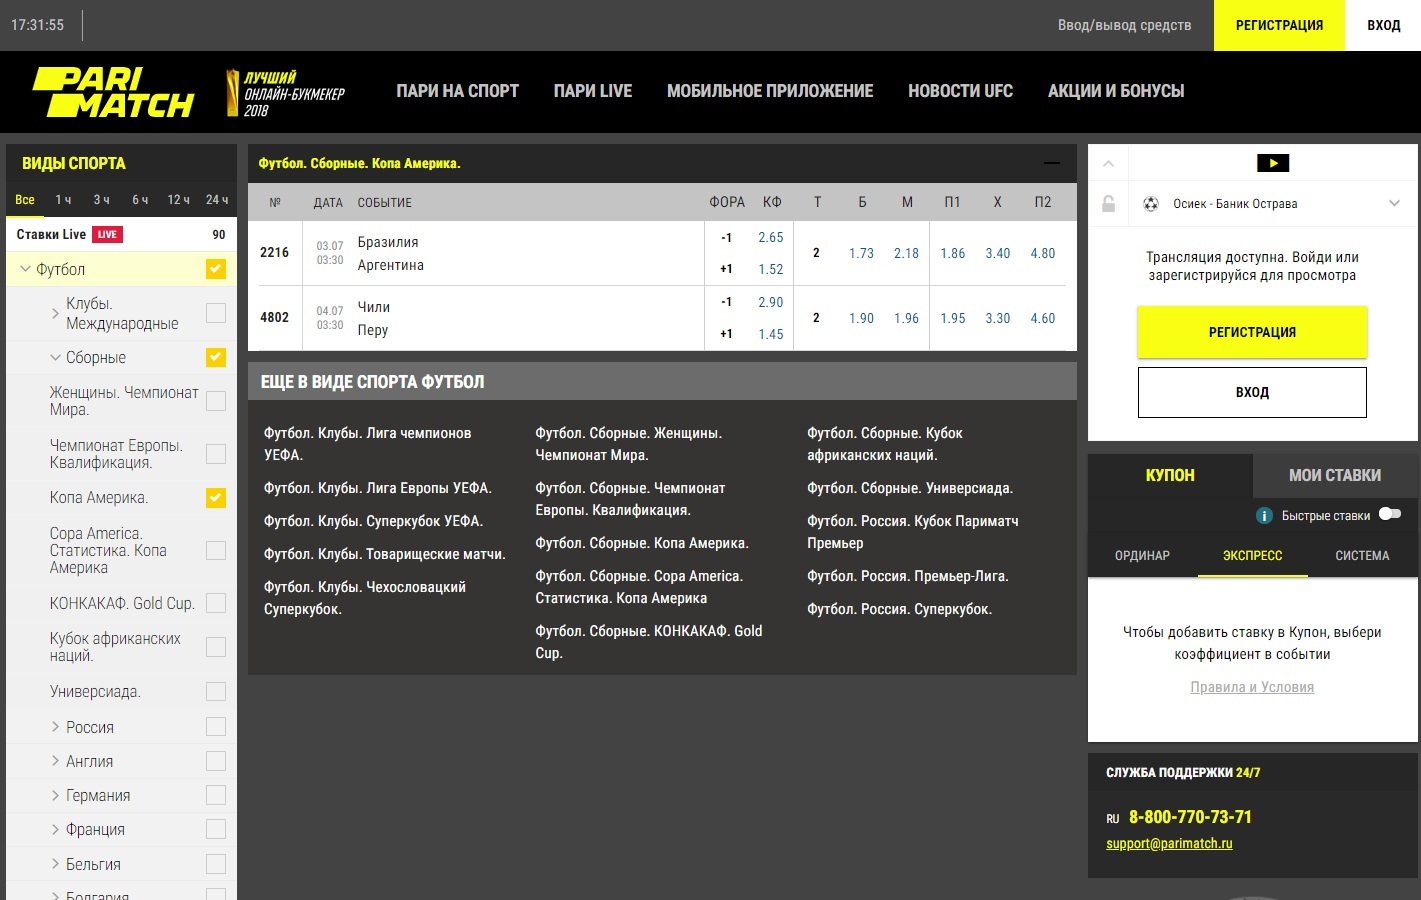This screenshot has height=900, width=1421.
Task: Collapse the Сборные subcategory chevron
Action: (x=55, y=357)
